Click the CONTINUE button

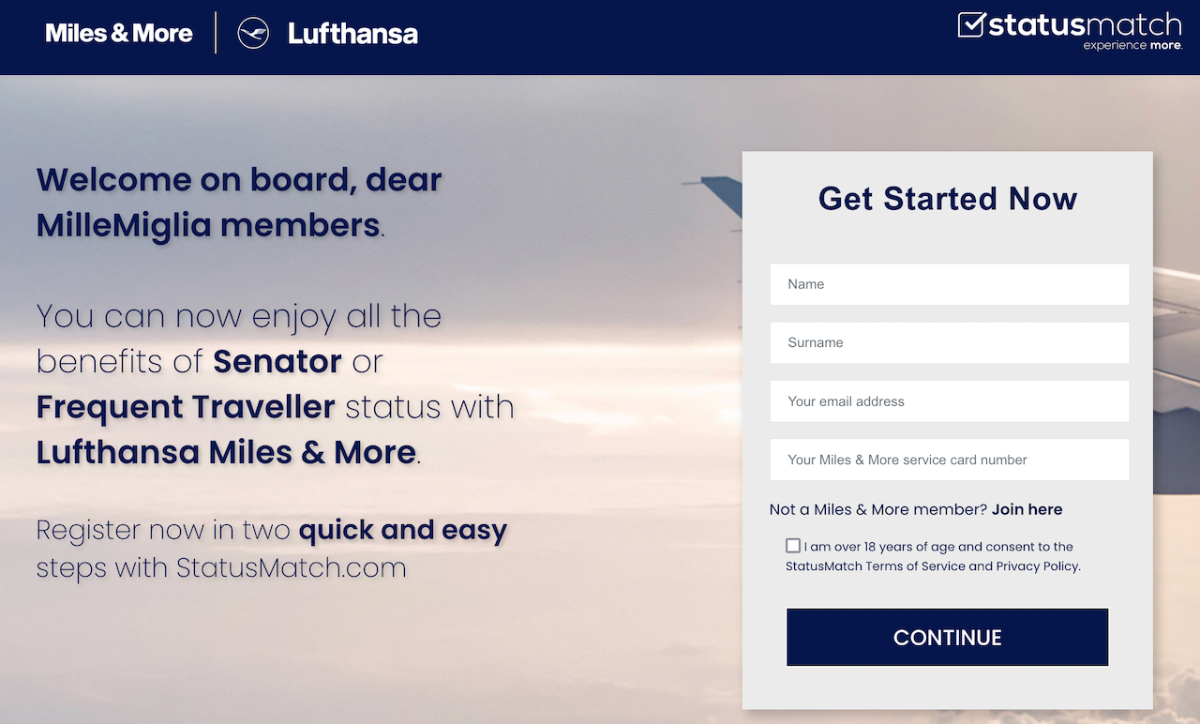click(x=947, y=637)
